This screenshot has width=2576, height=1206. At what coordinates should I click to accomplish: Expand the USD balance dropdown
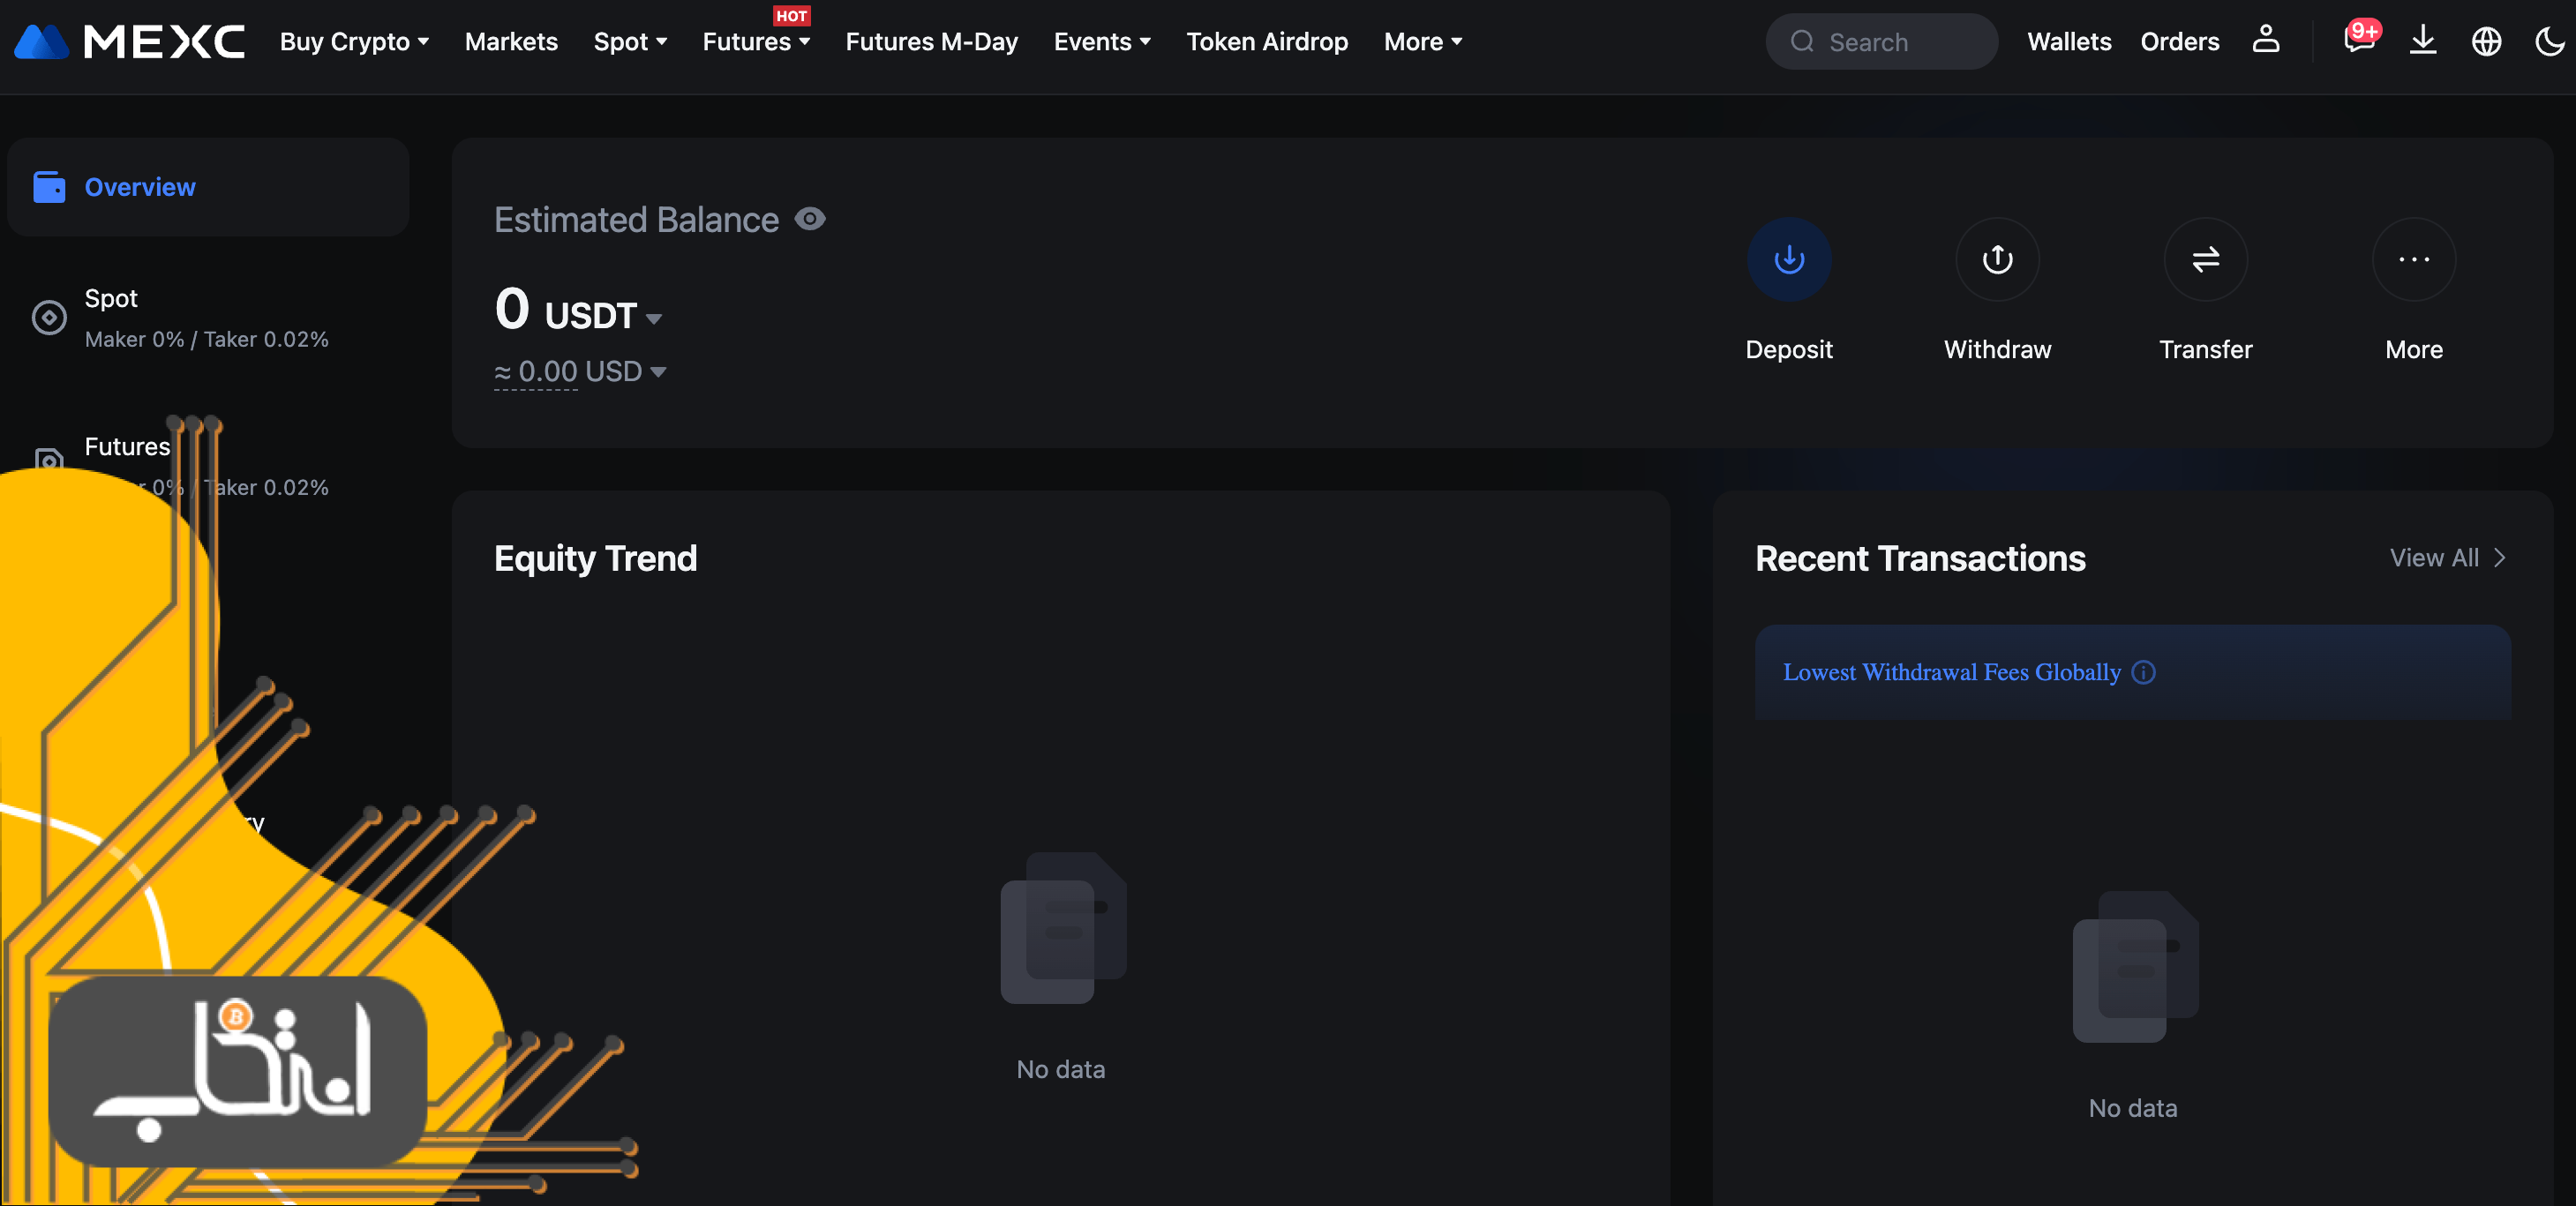tap(657, 370)
